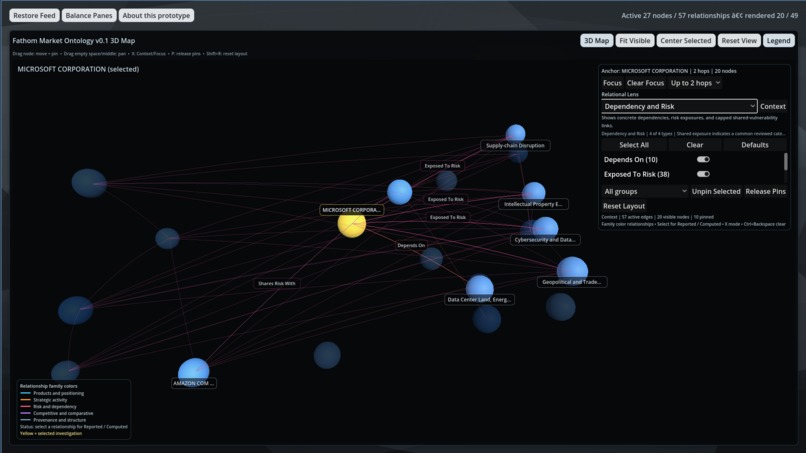Viewport: 806px width, 453px height.
Task: Click Release Pins
Action: click(765, 191)
